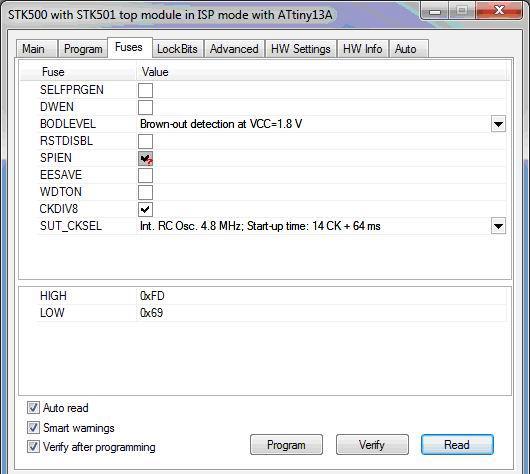Select the SPIEN fuse label
The width and height of the screenshot is (530, 474).
56,158
